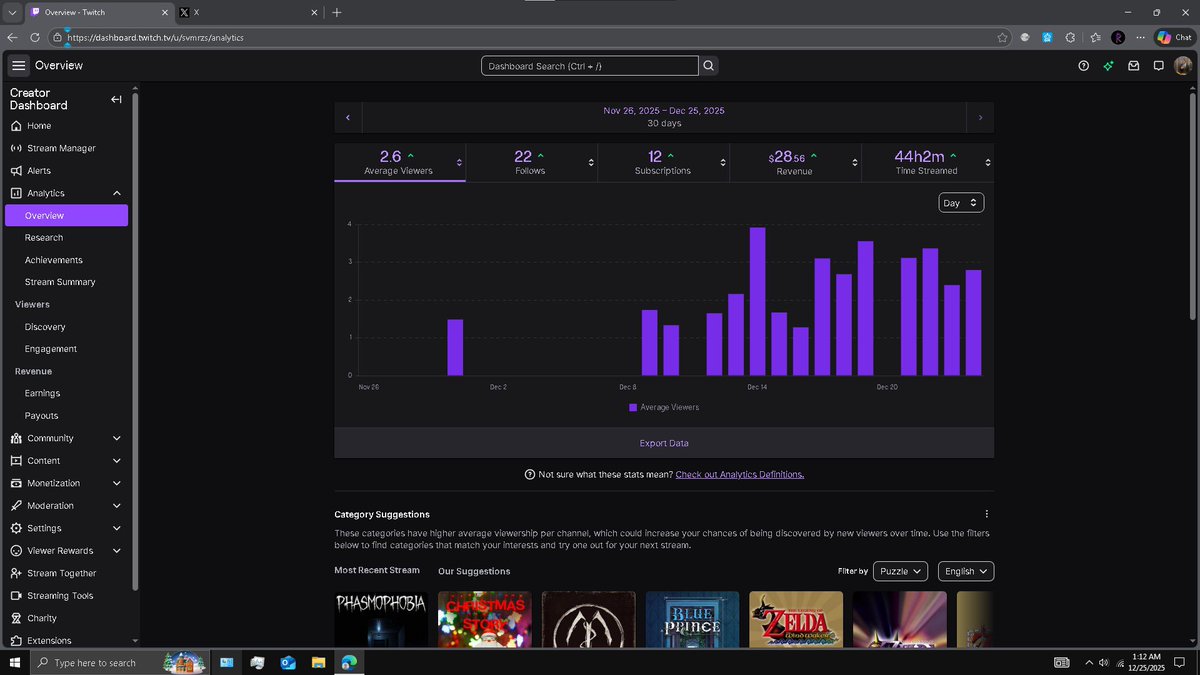The image size is (1200, 675).
Task: Open the browser Favorites list icon
Action: click(1095, 37)
